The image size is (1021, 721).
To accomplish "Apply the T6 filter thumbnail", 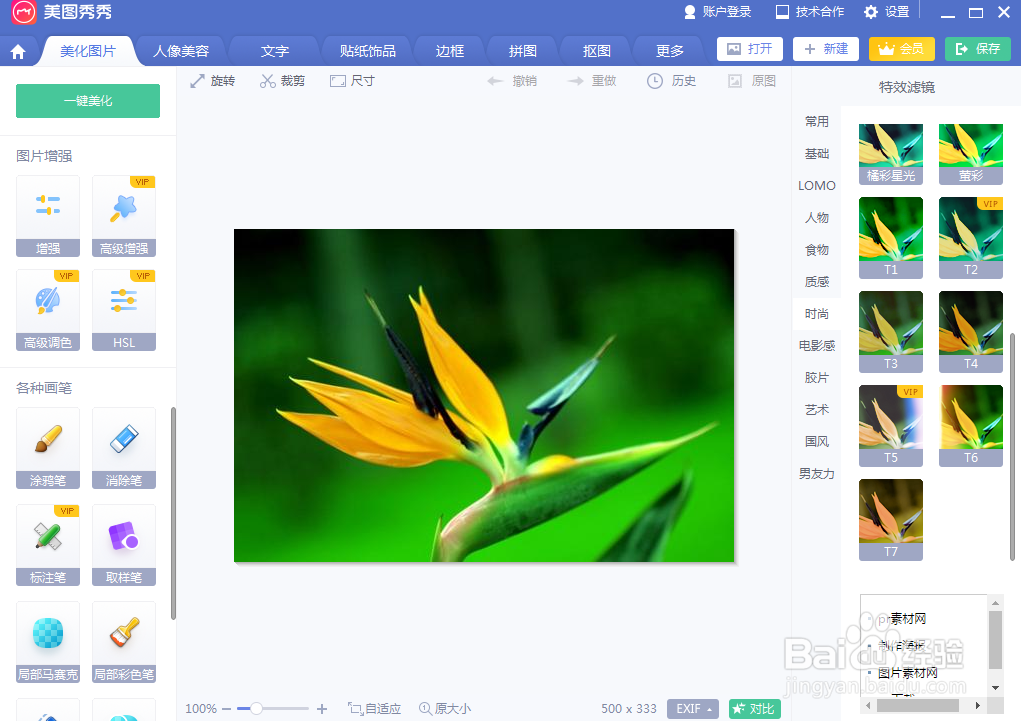I will tap(971, 426).
